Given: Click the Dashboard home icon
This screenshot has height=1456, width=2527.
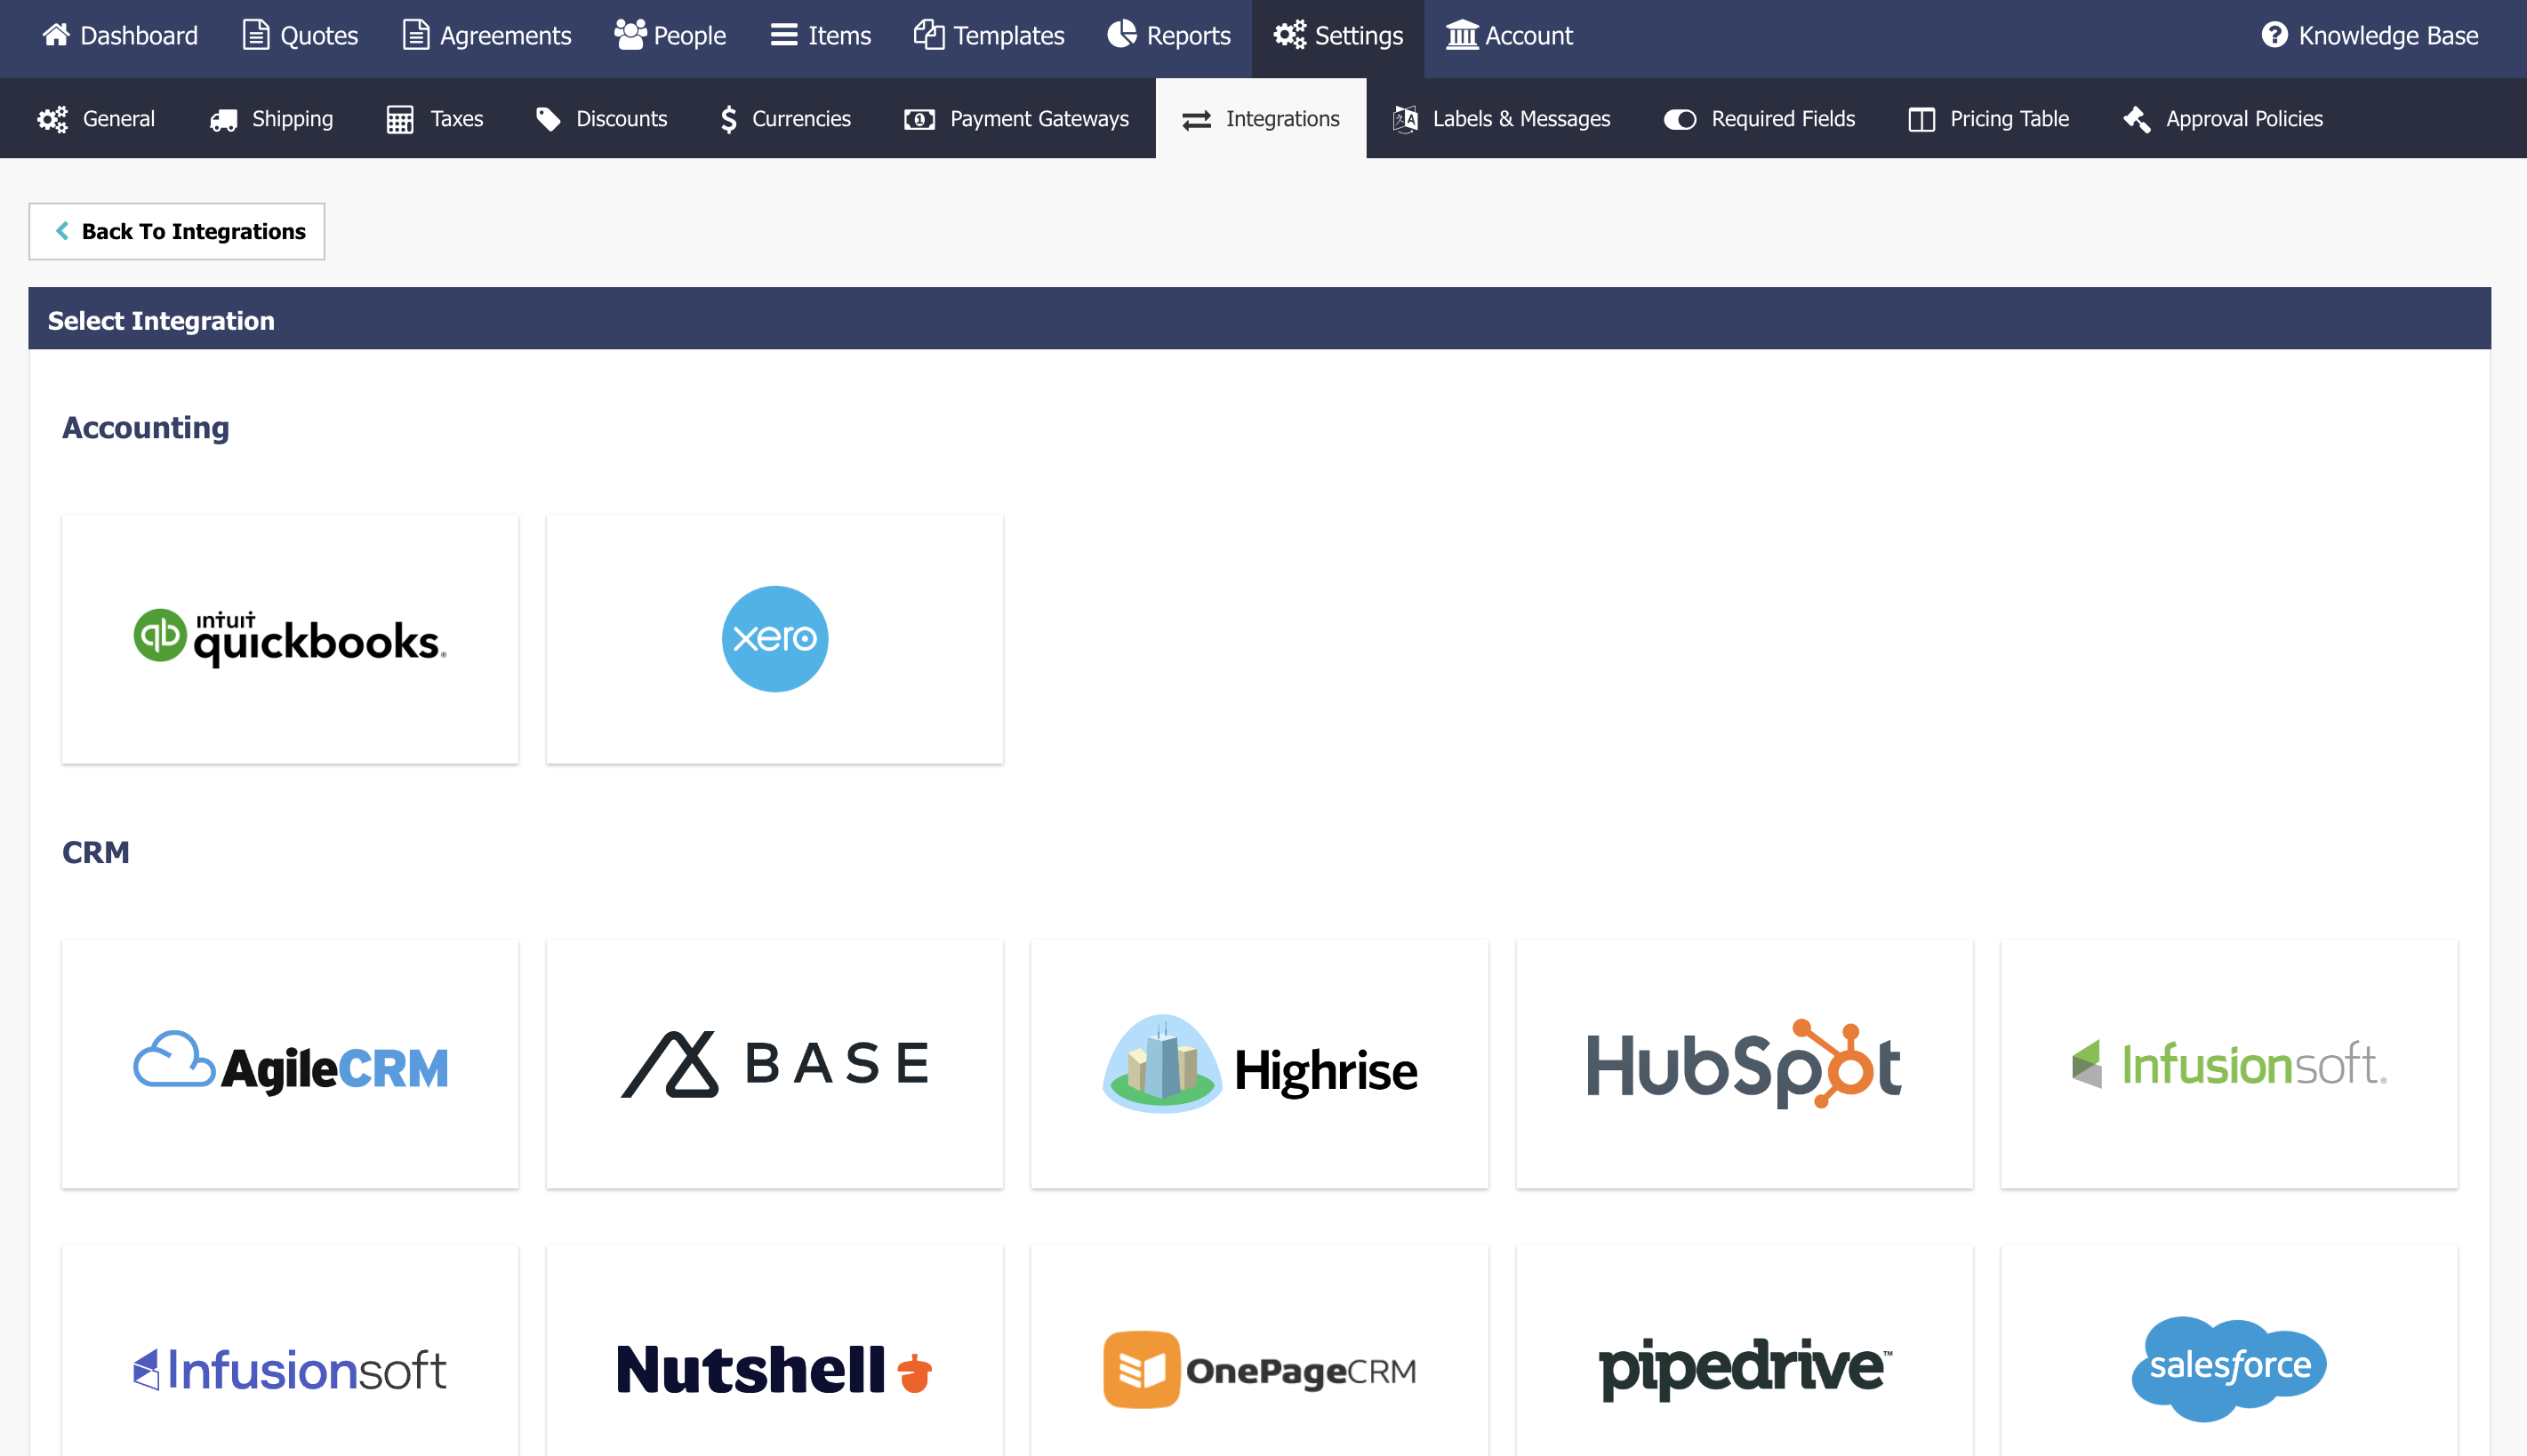Looking at the screenshot, I should pos(56,35).
